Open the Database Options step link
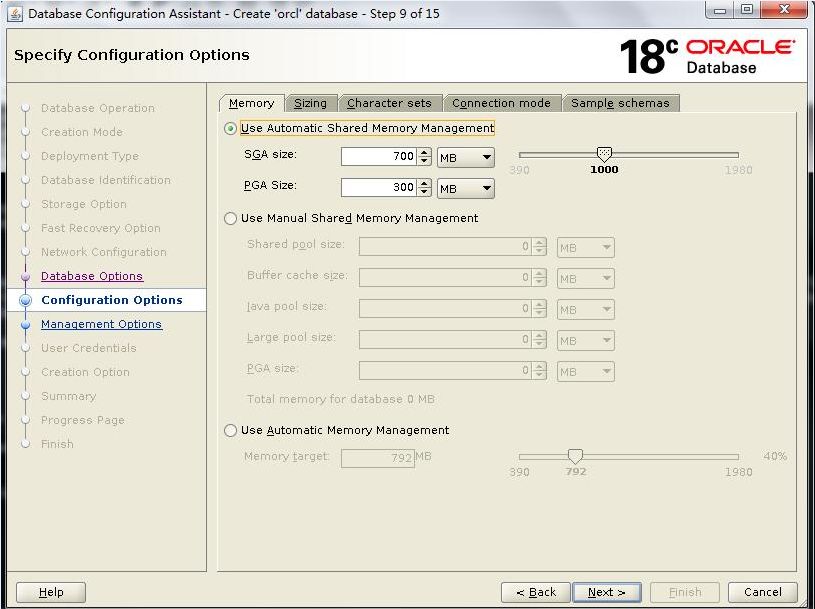Viewport: 815px width, 609px height. [92, 276]
